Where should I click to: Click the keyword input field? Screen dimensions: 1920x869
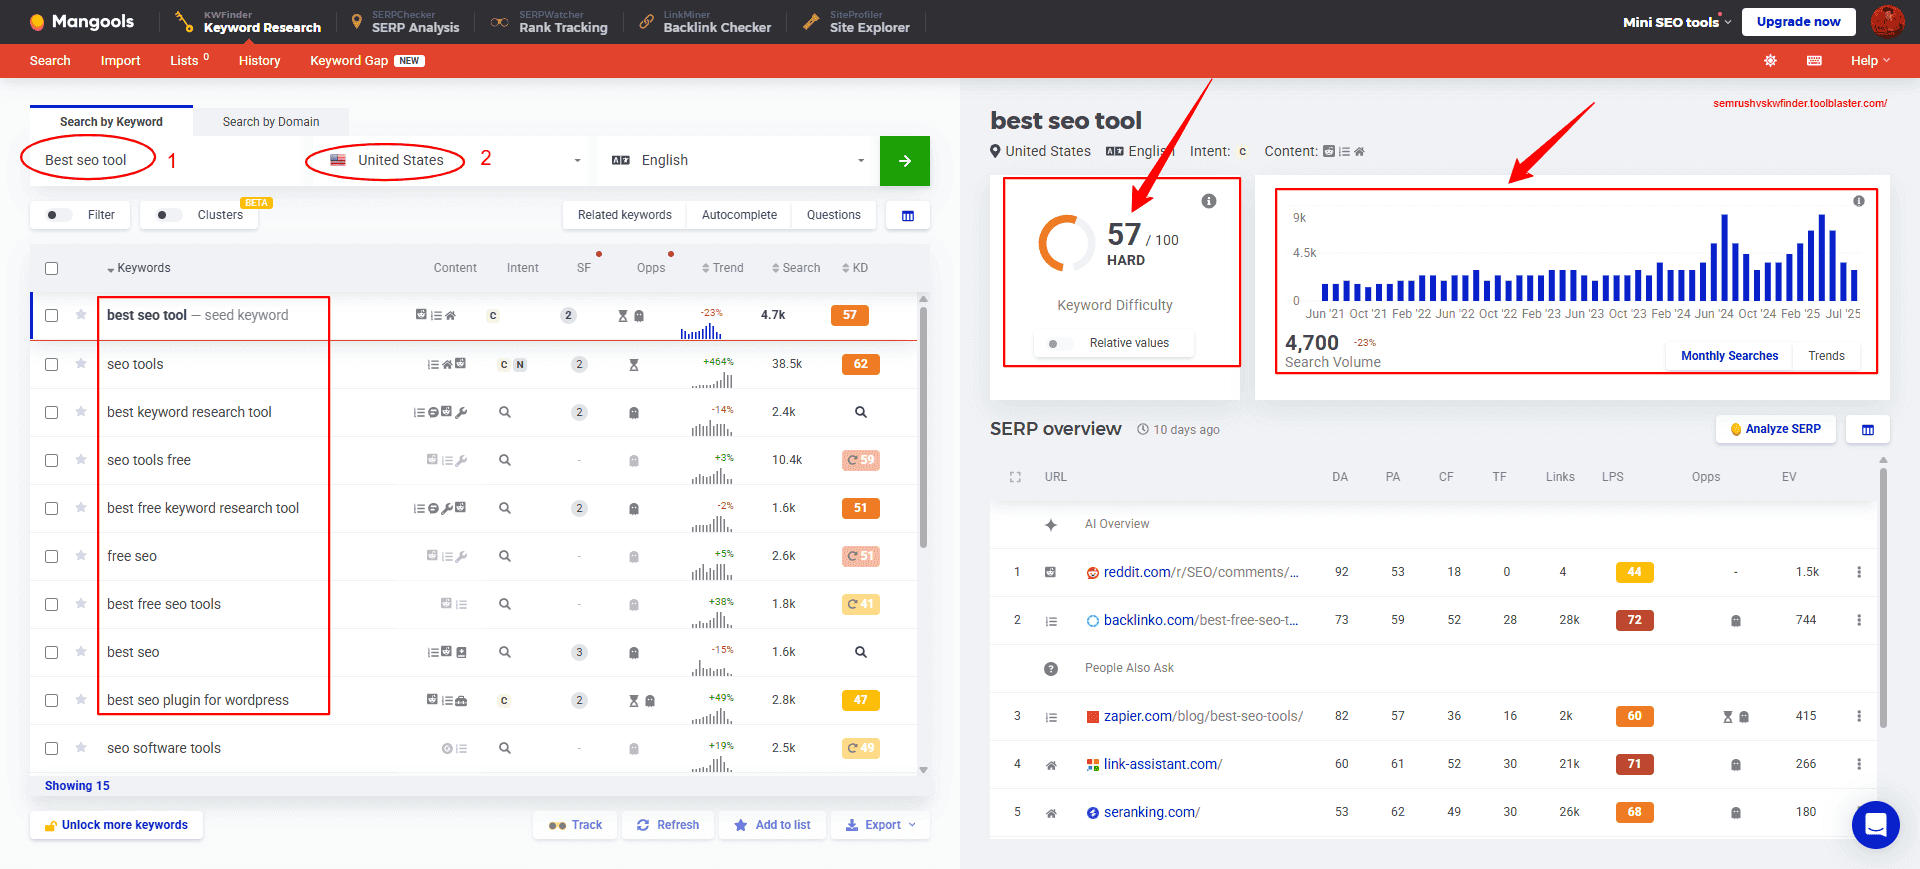166,161
